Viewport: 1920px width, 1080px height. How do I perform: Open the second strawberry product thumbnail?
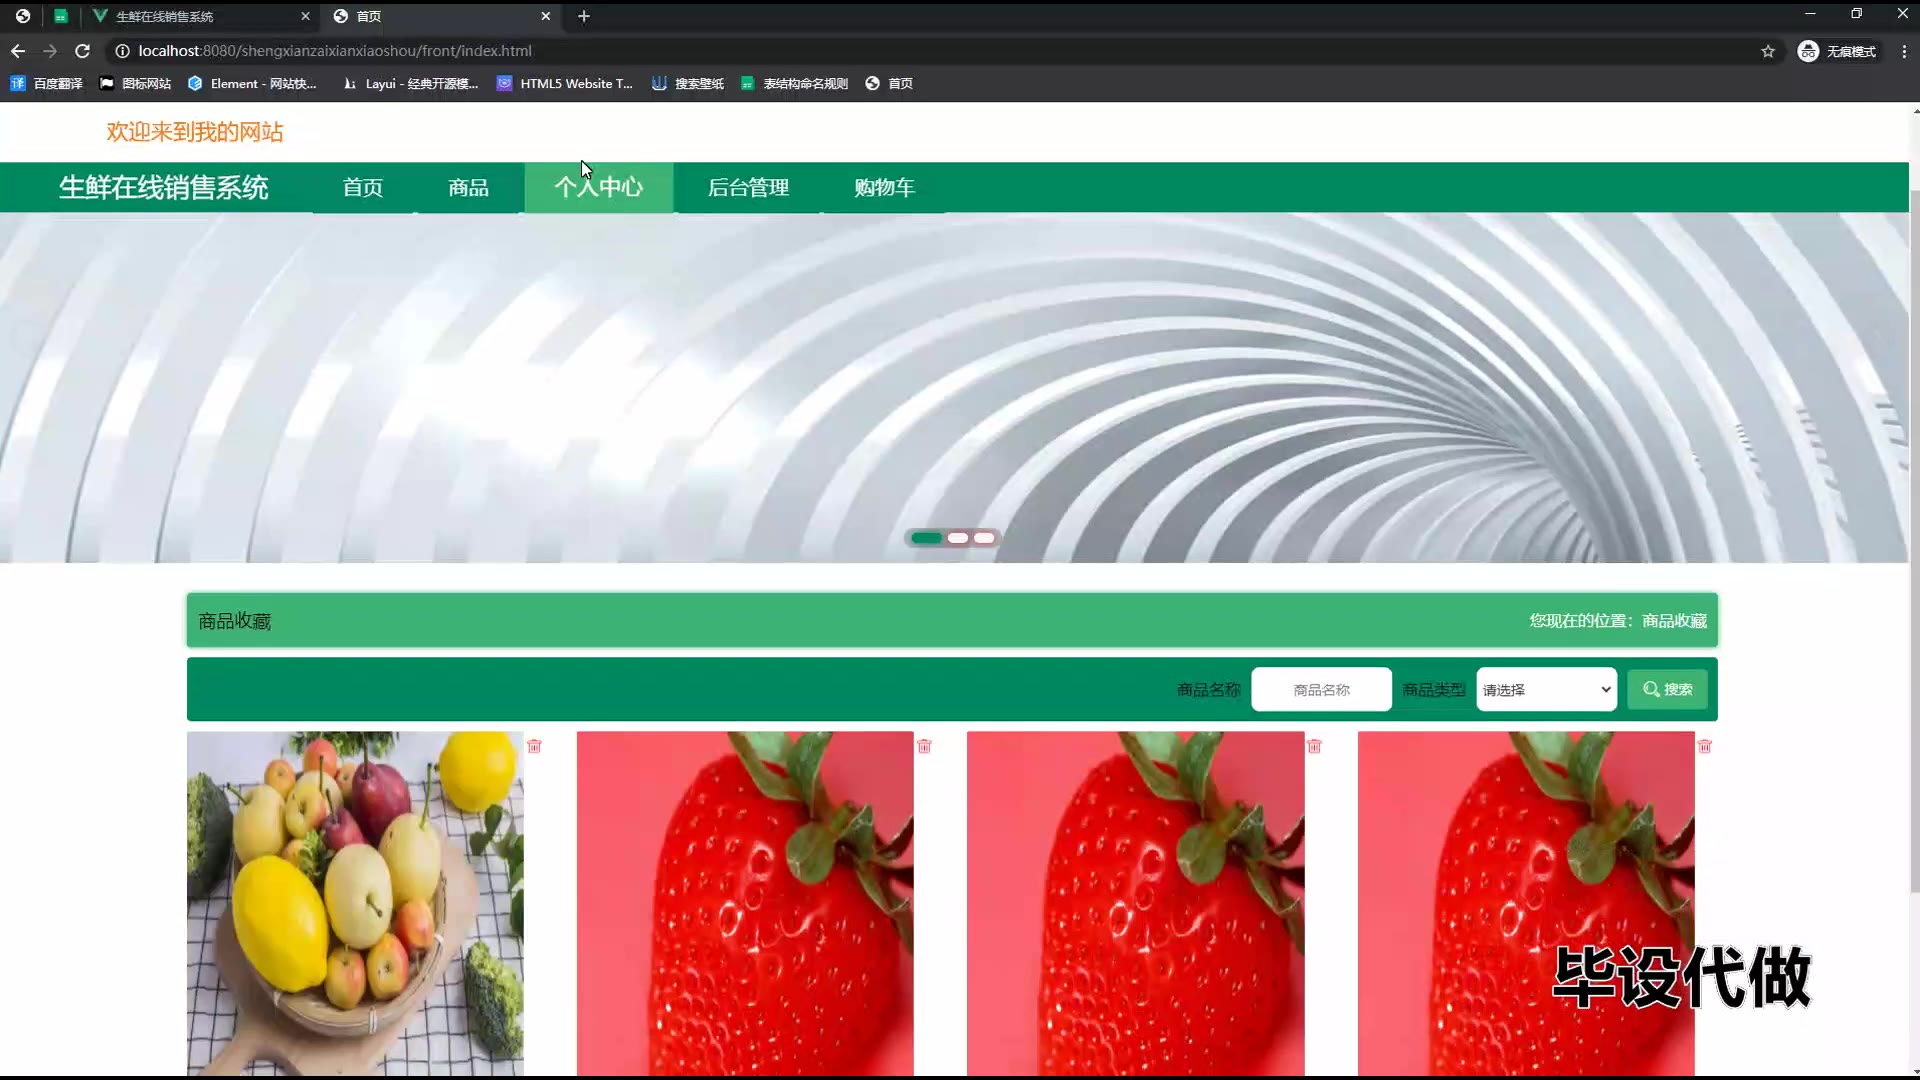pyautogui.click(x=745, y=904)
